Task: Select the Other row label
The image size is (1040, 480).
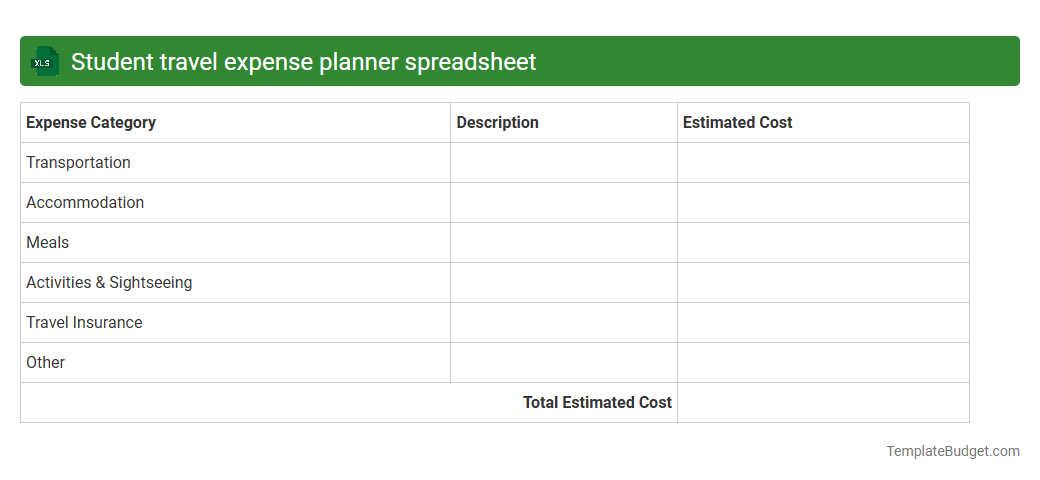Action: [45, 363]
